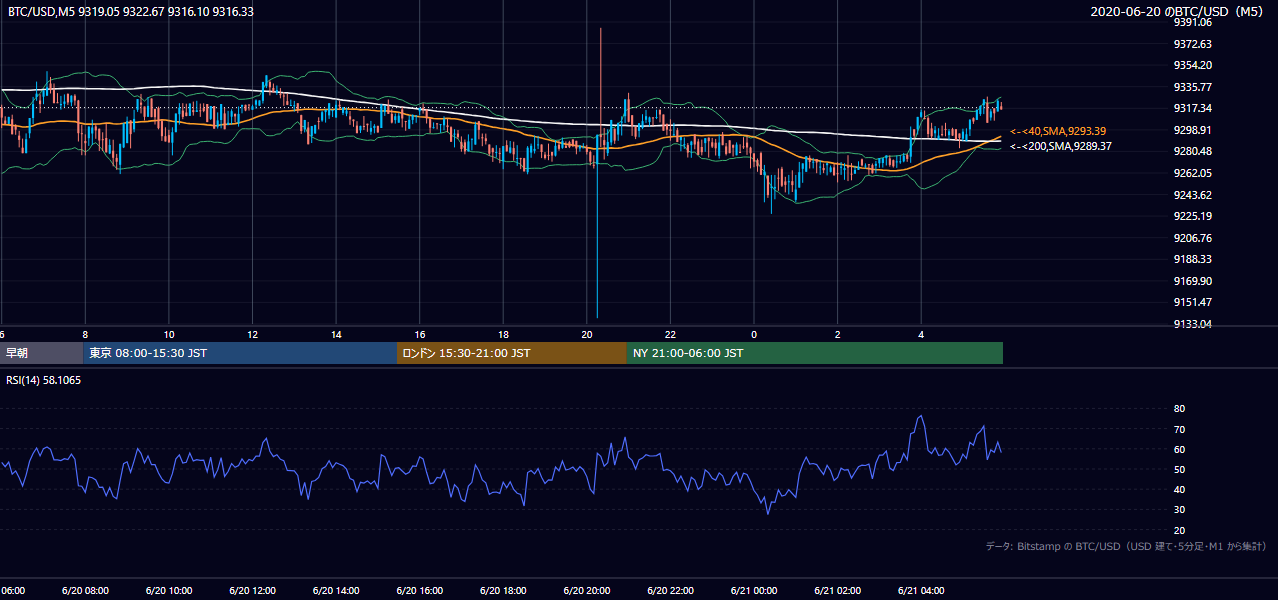Click the 6/20 14:00 bottom time label
Viewport: 1278px width, 600px height.
click(336, 591)
